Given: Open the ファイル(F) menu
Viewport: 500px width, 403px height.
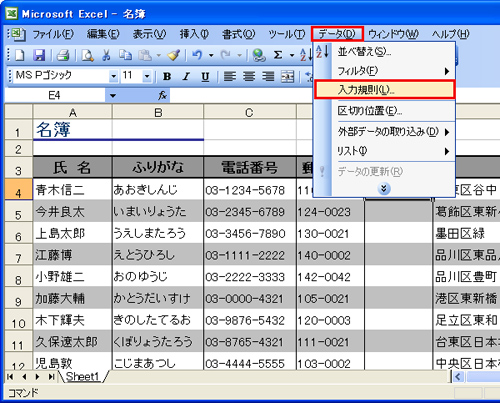Looking at the screenshot, I should (53, 34).
